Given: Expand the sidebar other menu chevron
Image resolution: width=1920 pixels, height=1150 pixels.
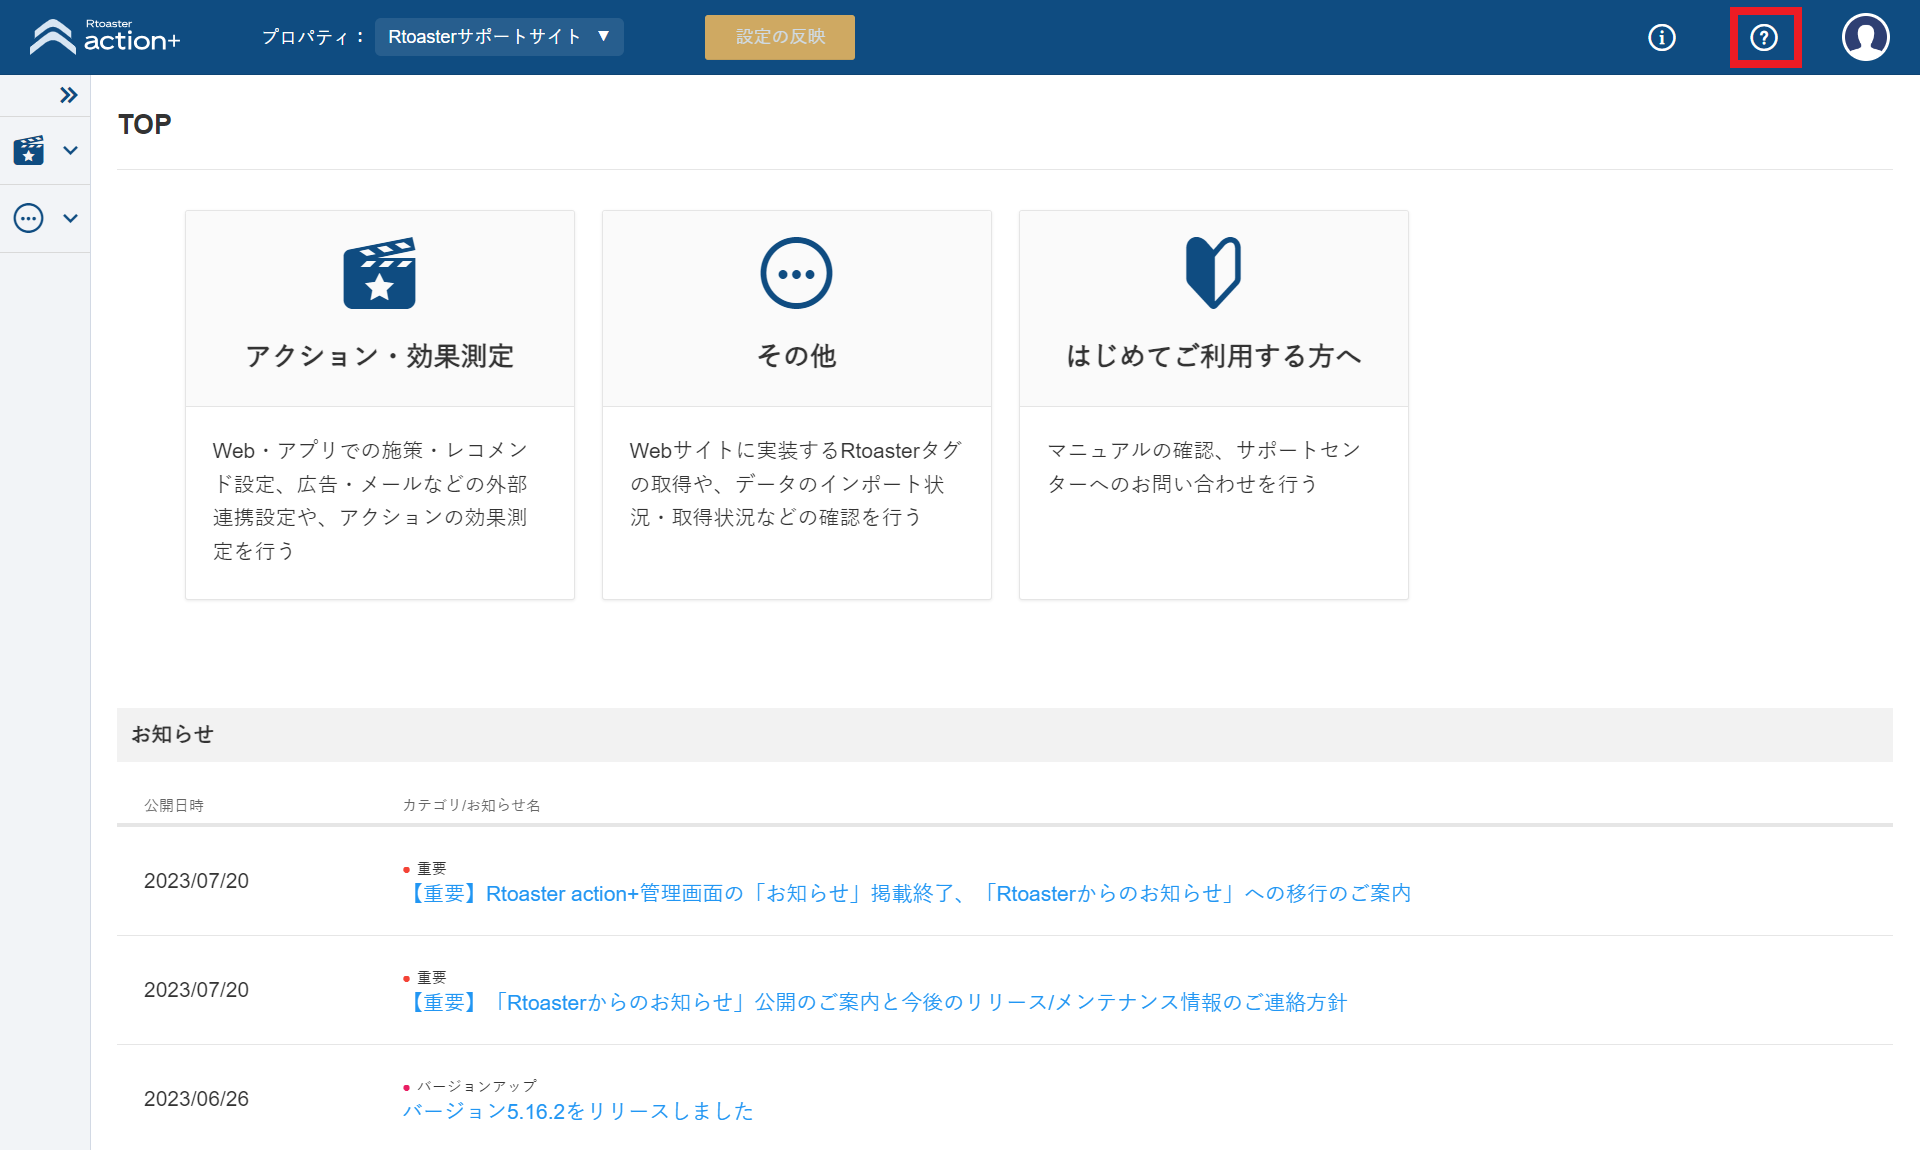Looking at the screenshot, I should tap(70, 218).
